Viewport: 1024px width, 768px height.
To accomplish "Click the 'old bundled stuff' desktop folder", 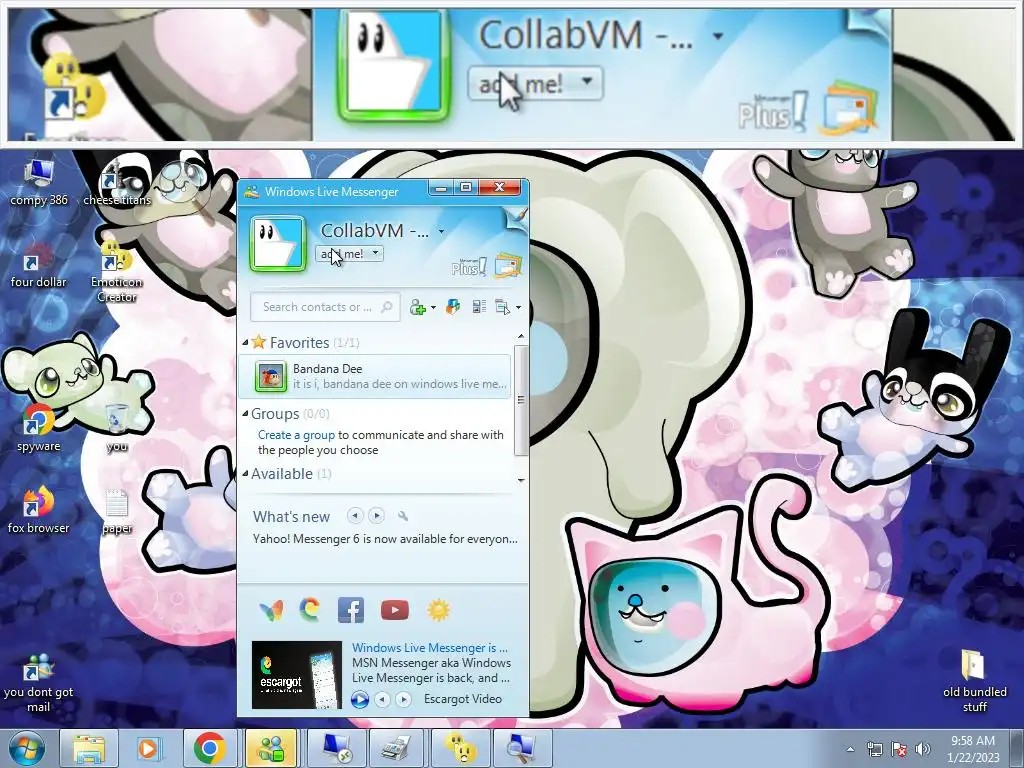I will point(974,682).
